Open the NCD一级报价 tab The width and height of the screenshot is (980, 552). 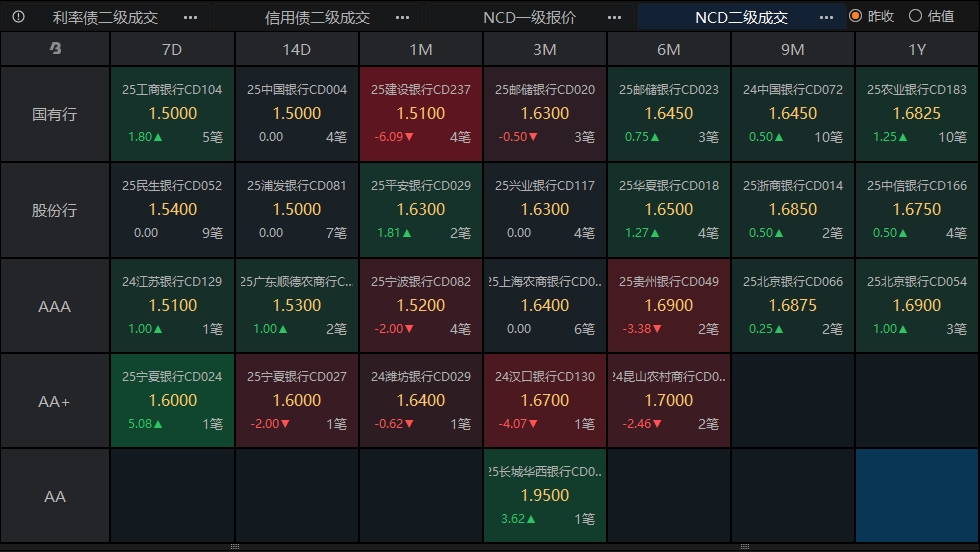pyautogui.click(x=529, y=18)
